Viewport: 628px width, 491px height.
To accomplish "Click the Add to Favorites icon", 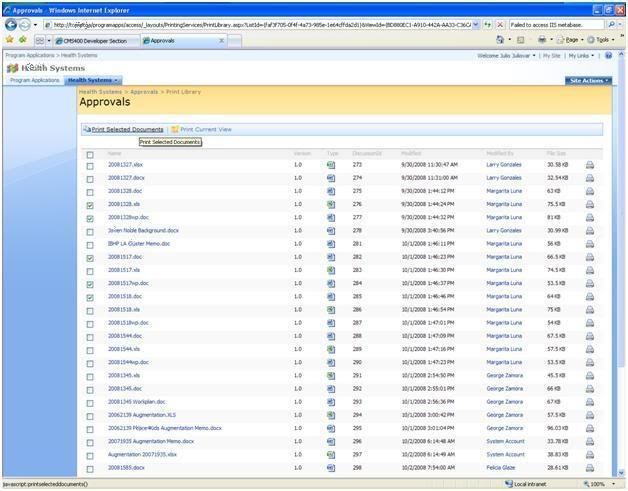I will (x=23, y=40).
